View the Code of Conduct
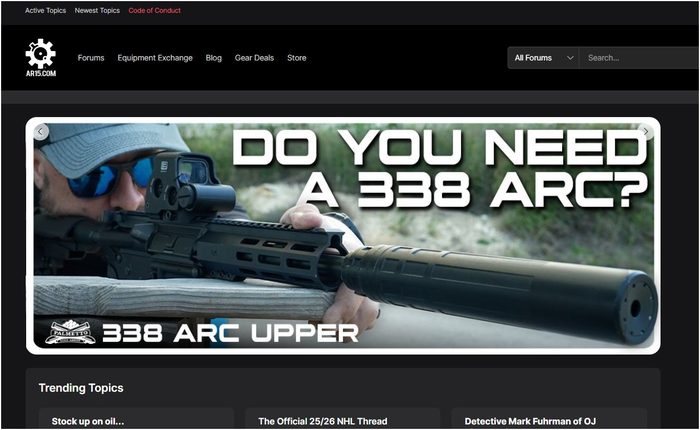 click(154, 10)
